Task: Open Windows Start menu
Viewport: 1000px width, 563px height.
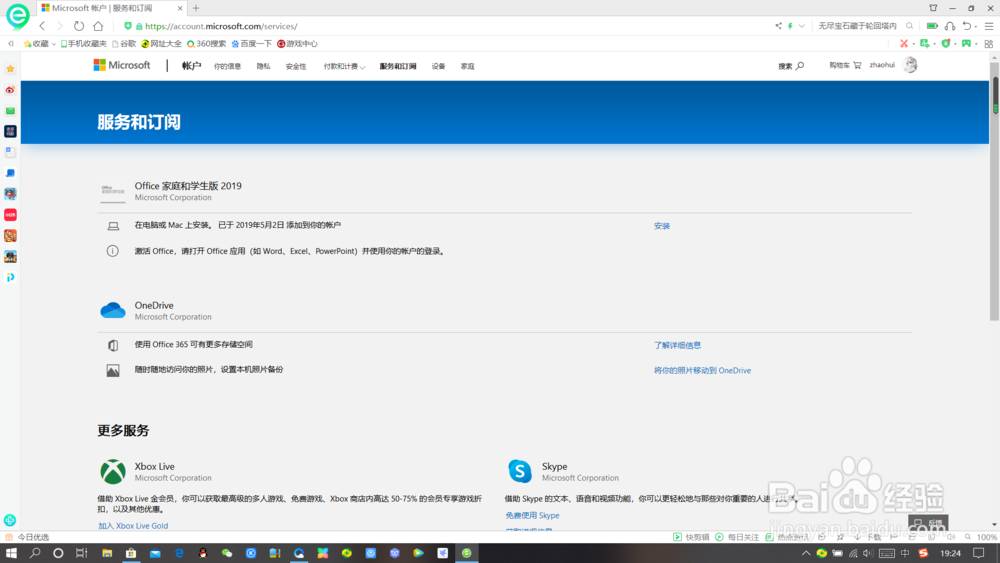Action: click(11, 553)
